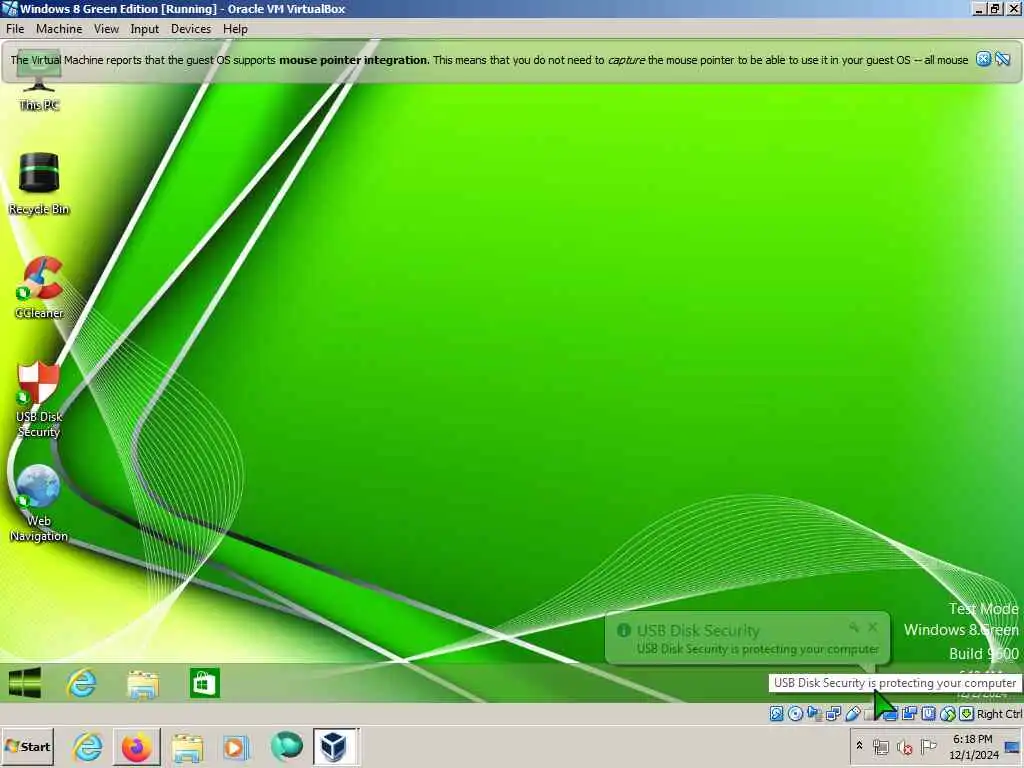Launch Firefox from the host taskbar
The image size is (1024, 768).
point(136,746)
